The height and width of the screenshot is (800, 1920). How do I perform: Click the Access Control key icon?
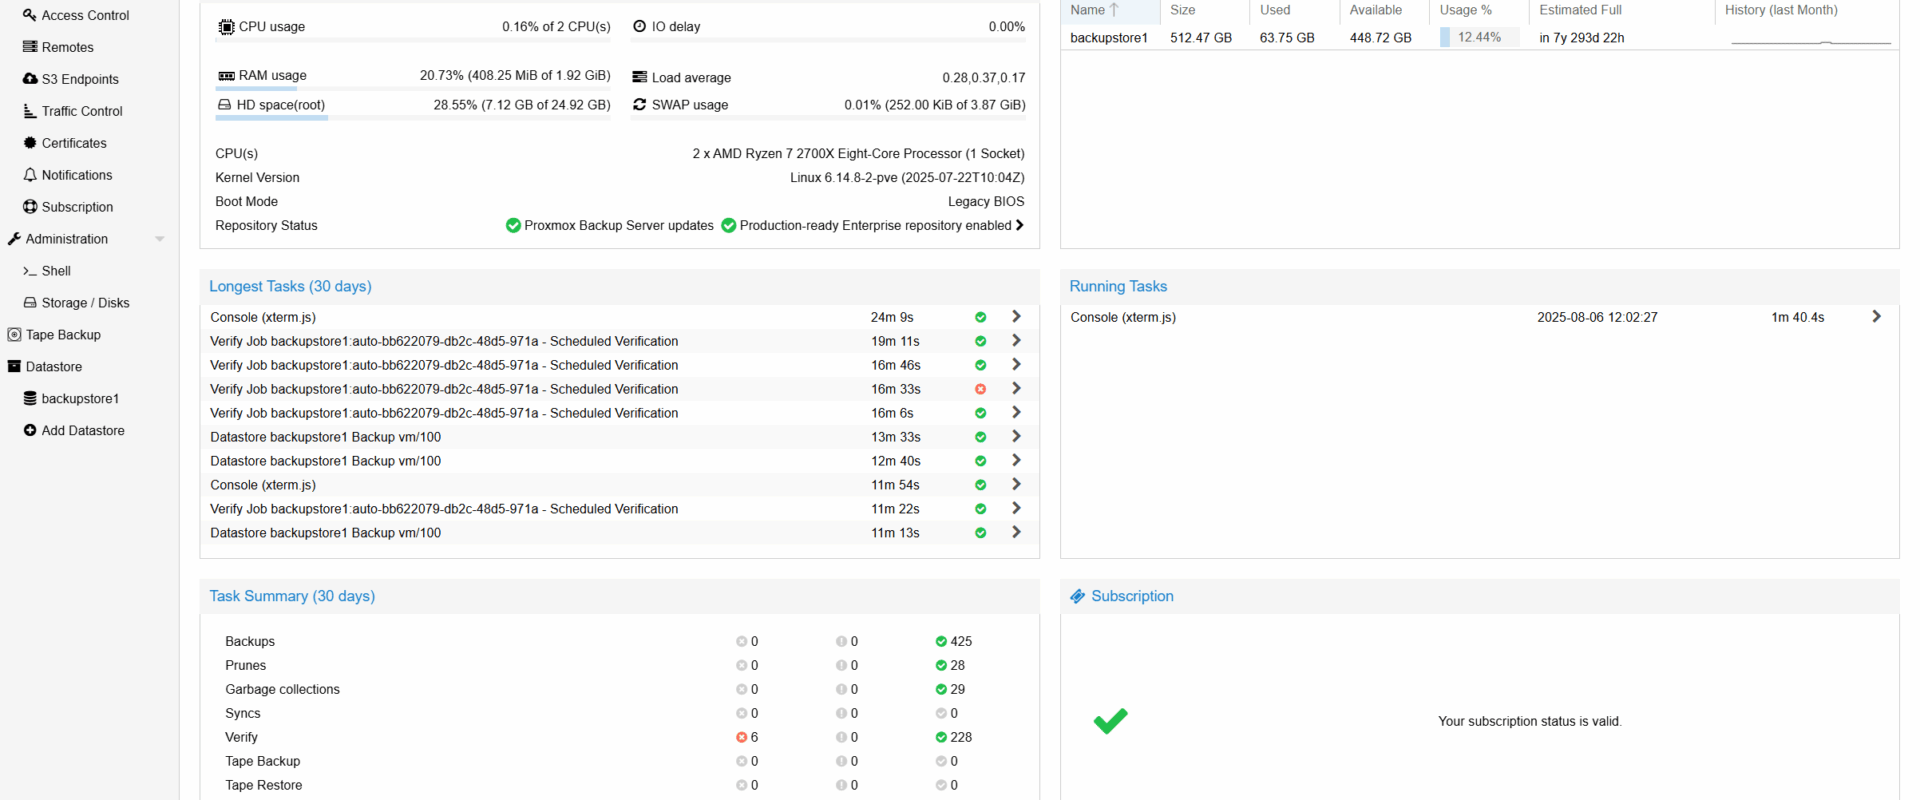(30, 15)
